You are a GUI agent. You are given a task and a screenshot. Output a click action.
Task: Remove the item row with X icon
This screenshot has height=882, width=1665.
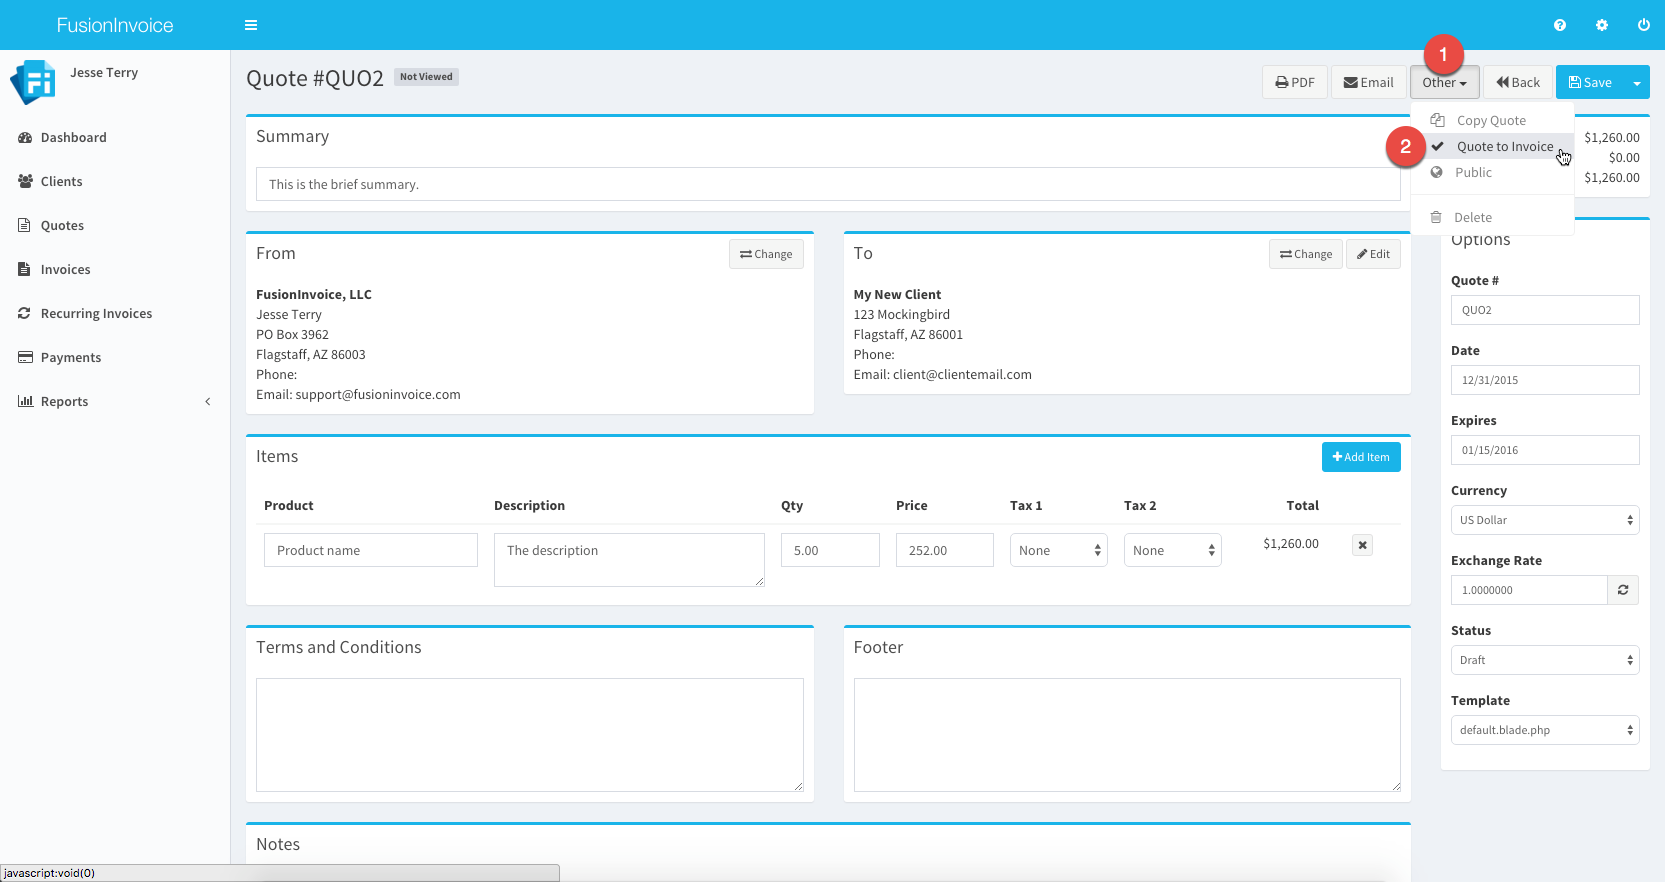click(1362, 545)
